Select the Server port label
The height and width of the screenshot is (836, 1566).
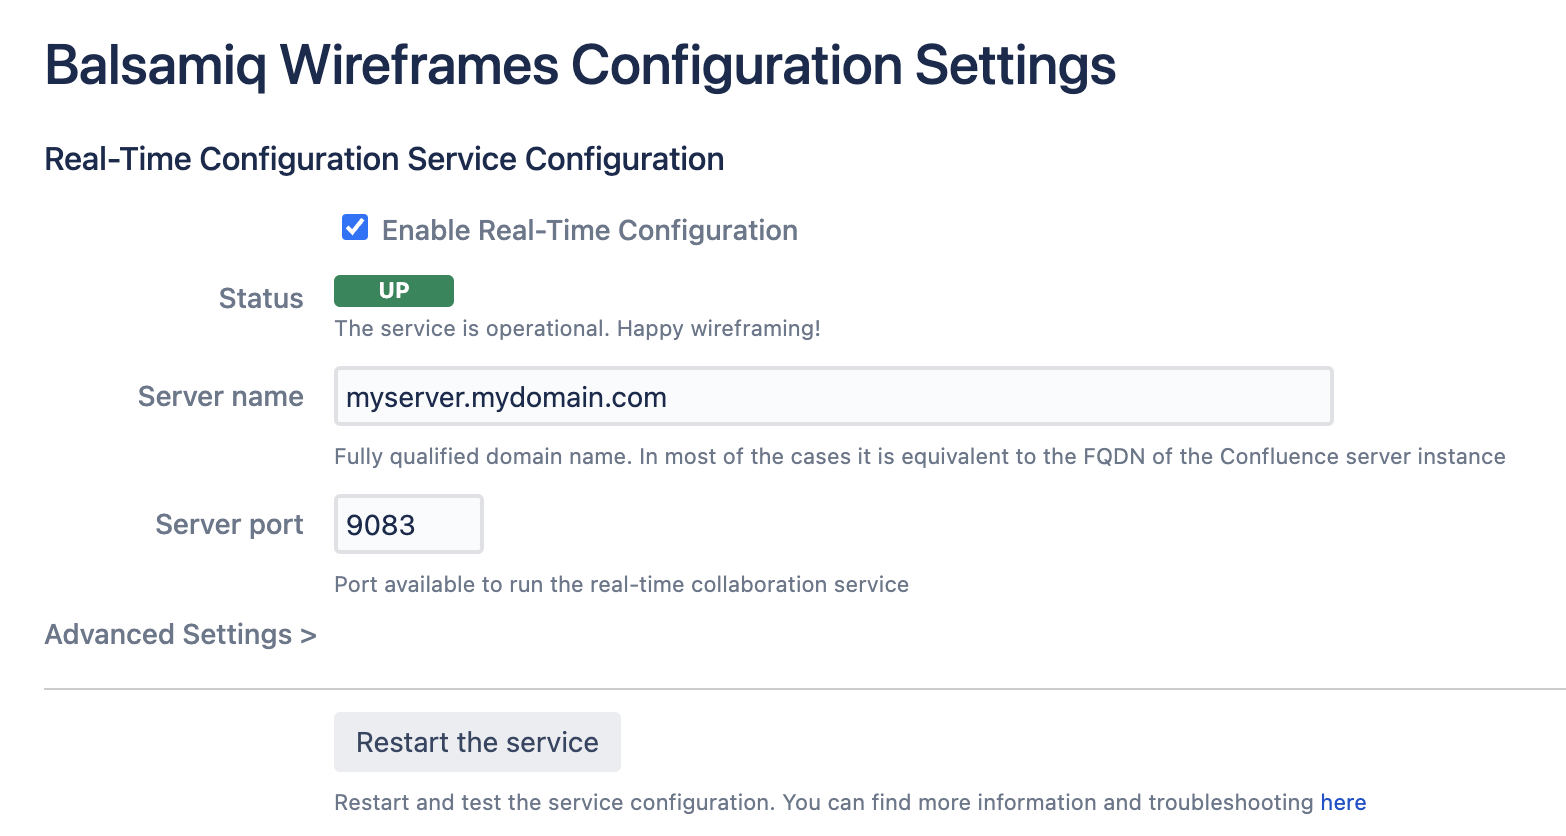click(230, 525)
